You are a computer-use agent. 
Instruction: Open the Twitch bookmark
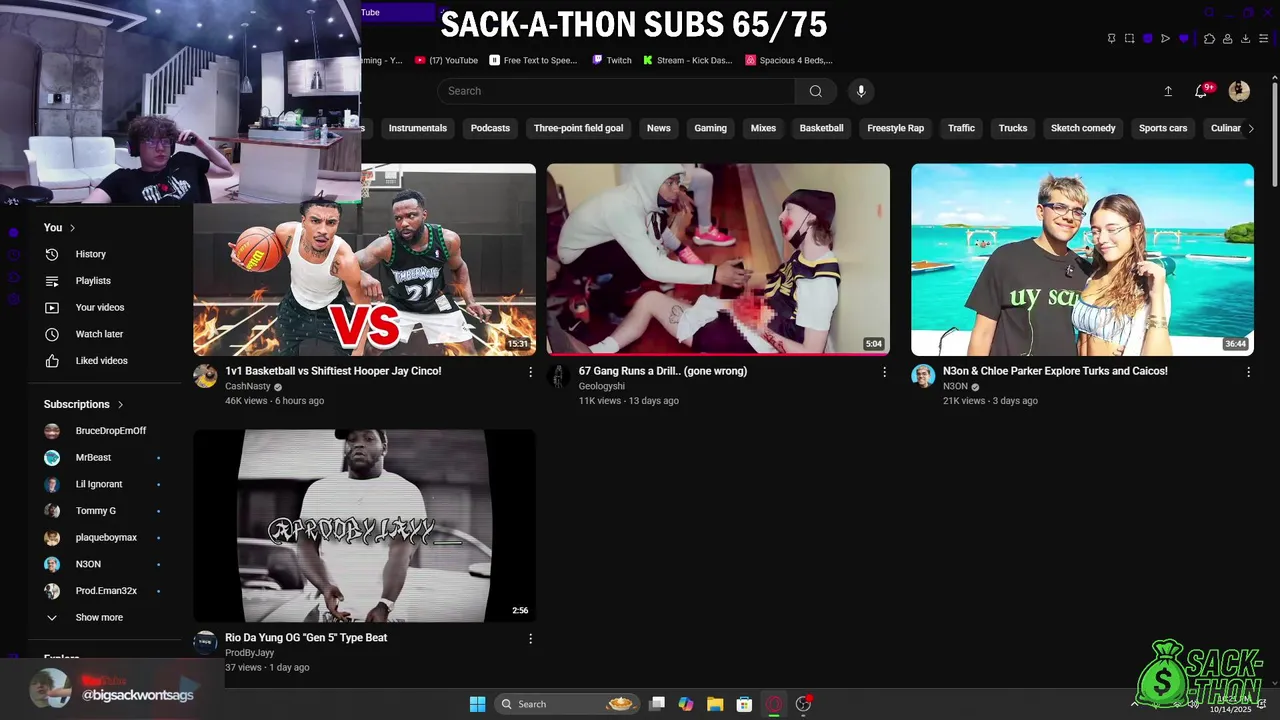coord(612,60)
